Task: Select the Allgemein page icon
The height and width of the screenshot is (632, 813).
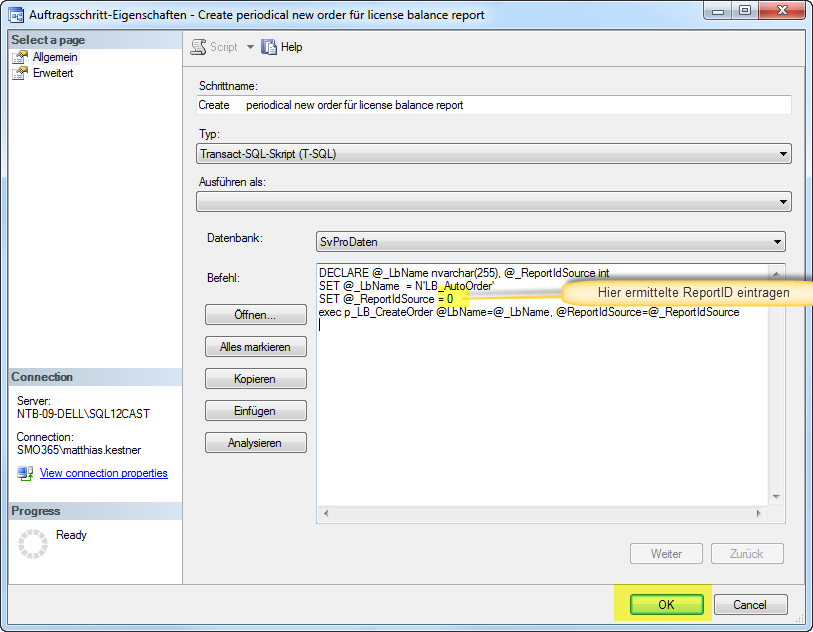Action: (x=21, y=58)
